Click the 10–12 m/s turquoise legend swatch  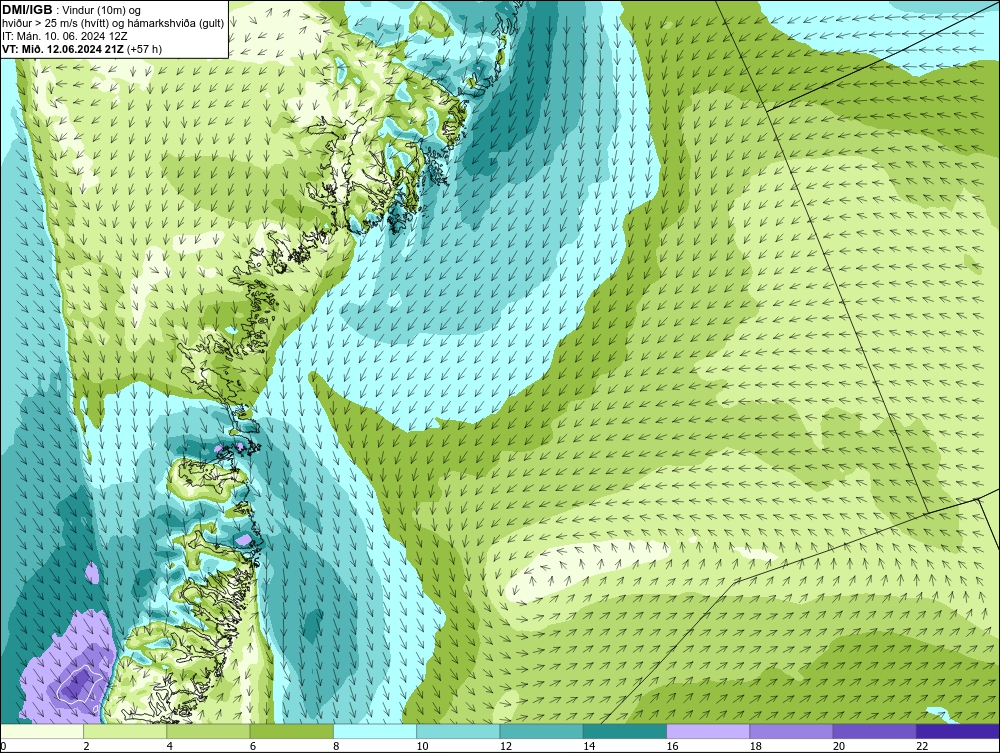click(458, 731)
